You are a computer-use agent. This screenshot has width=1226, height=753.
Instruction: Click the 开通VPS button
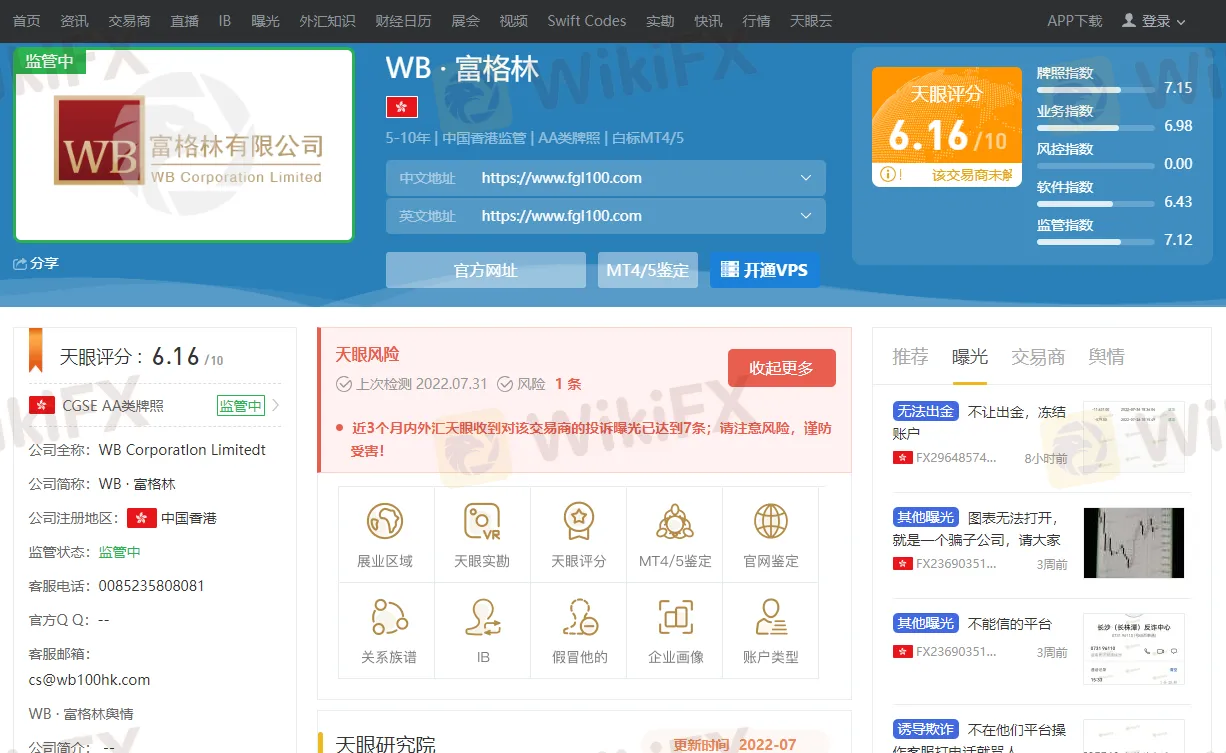765,270
